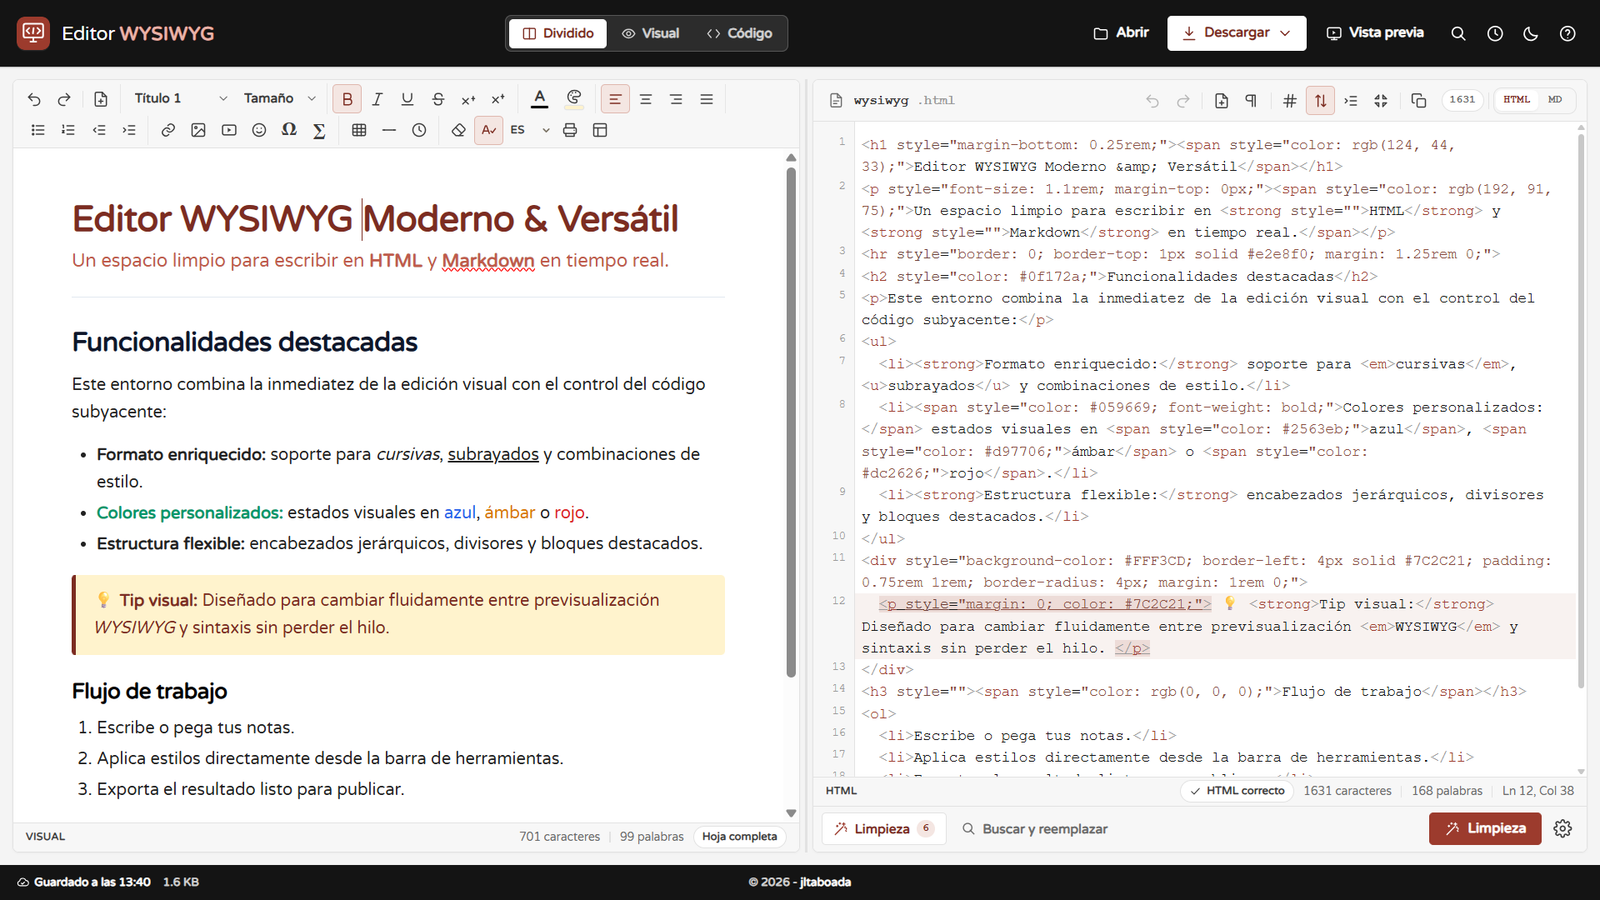
Task: Clear formatting with the eraser icon
Action: tap(458, 130)
